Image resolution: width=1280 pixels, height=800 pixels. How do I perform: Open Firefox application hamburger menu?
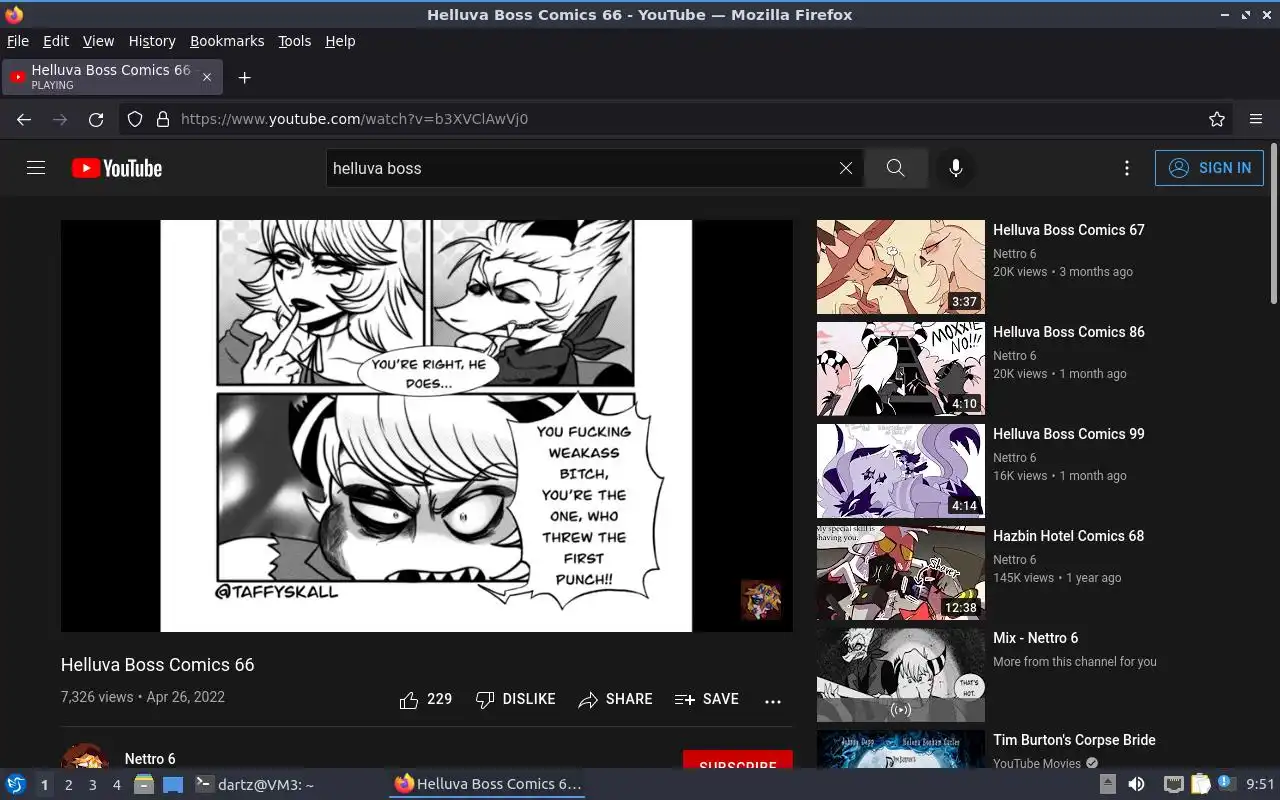1256,119
